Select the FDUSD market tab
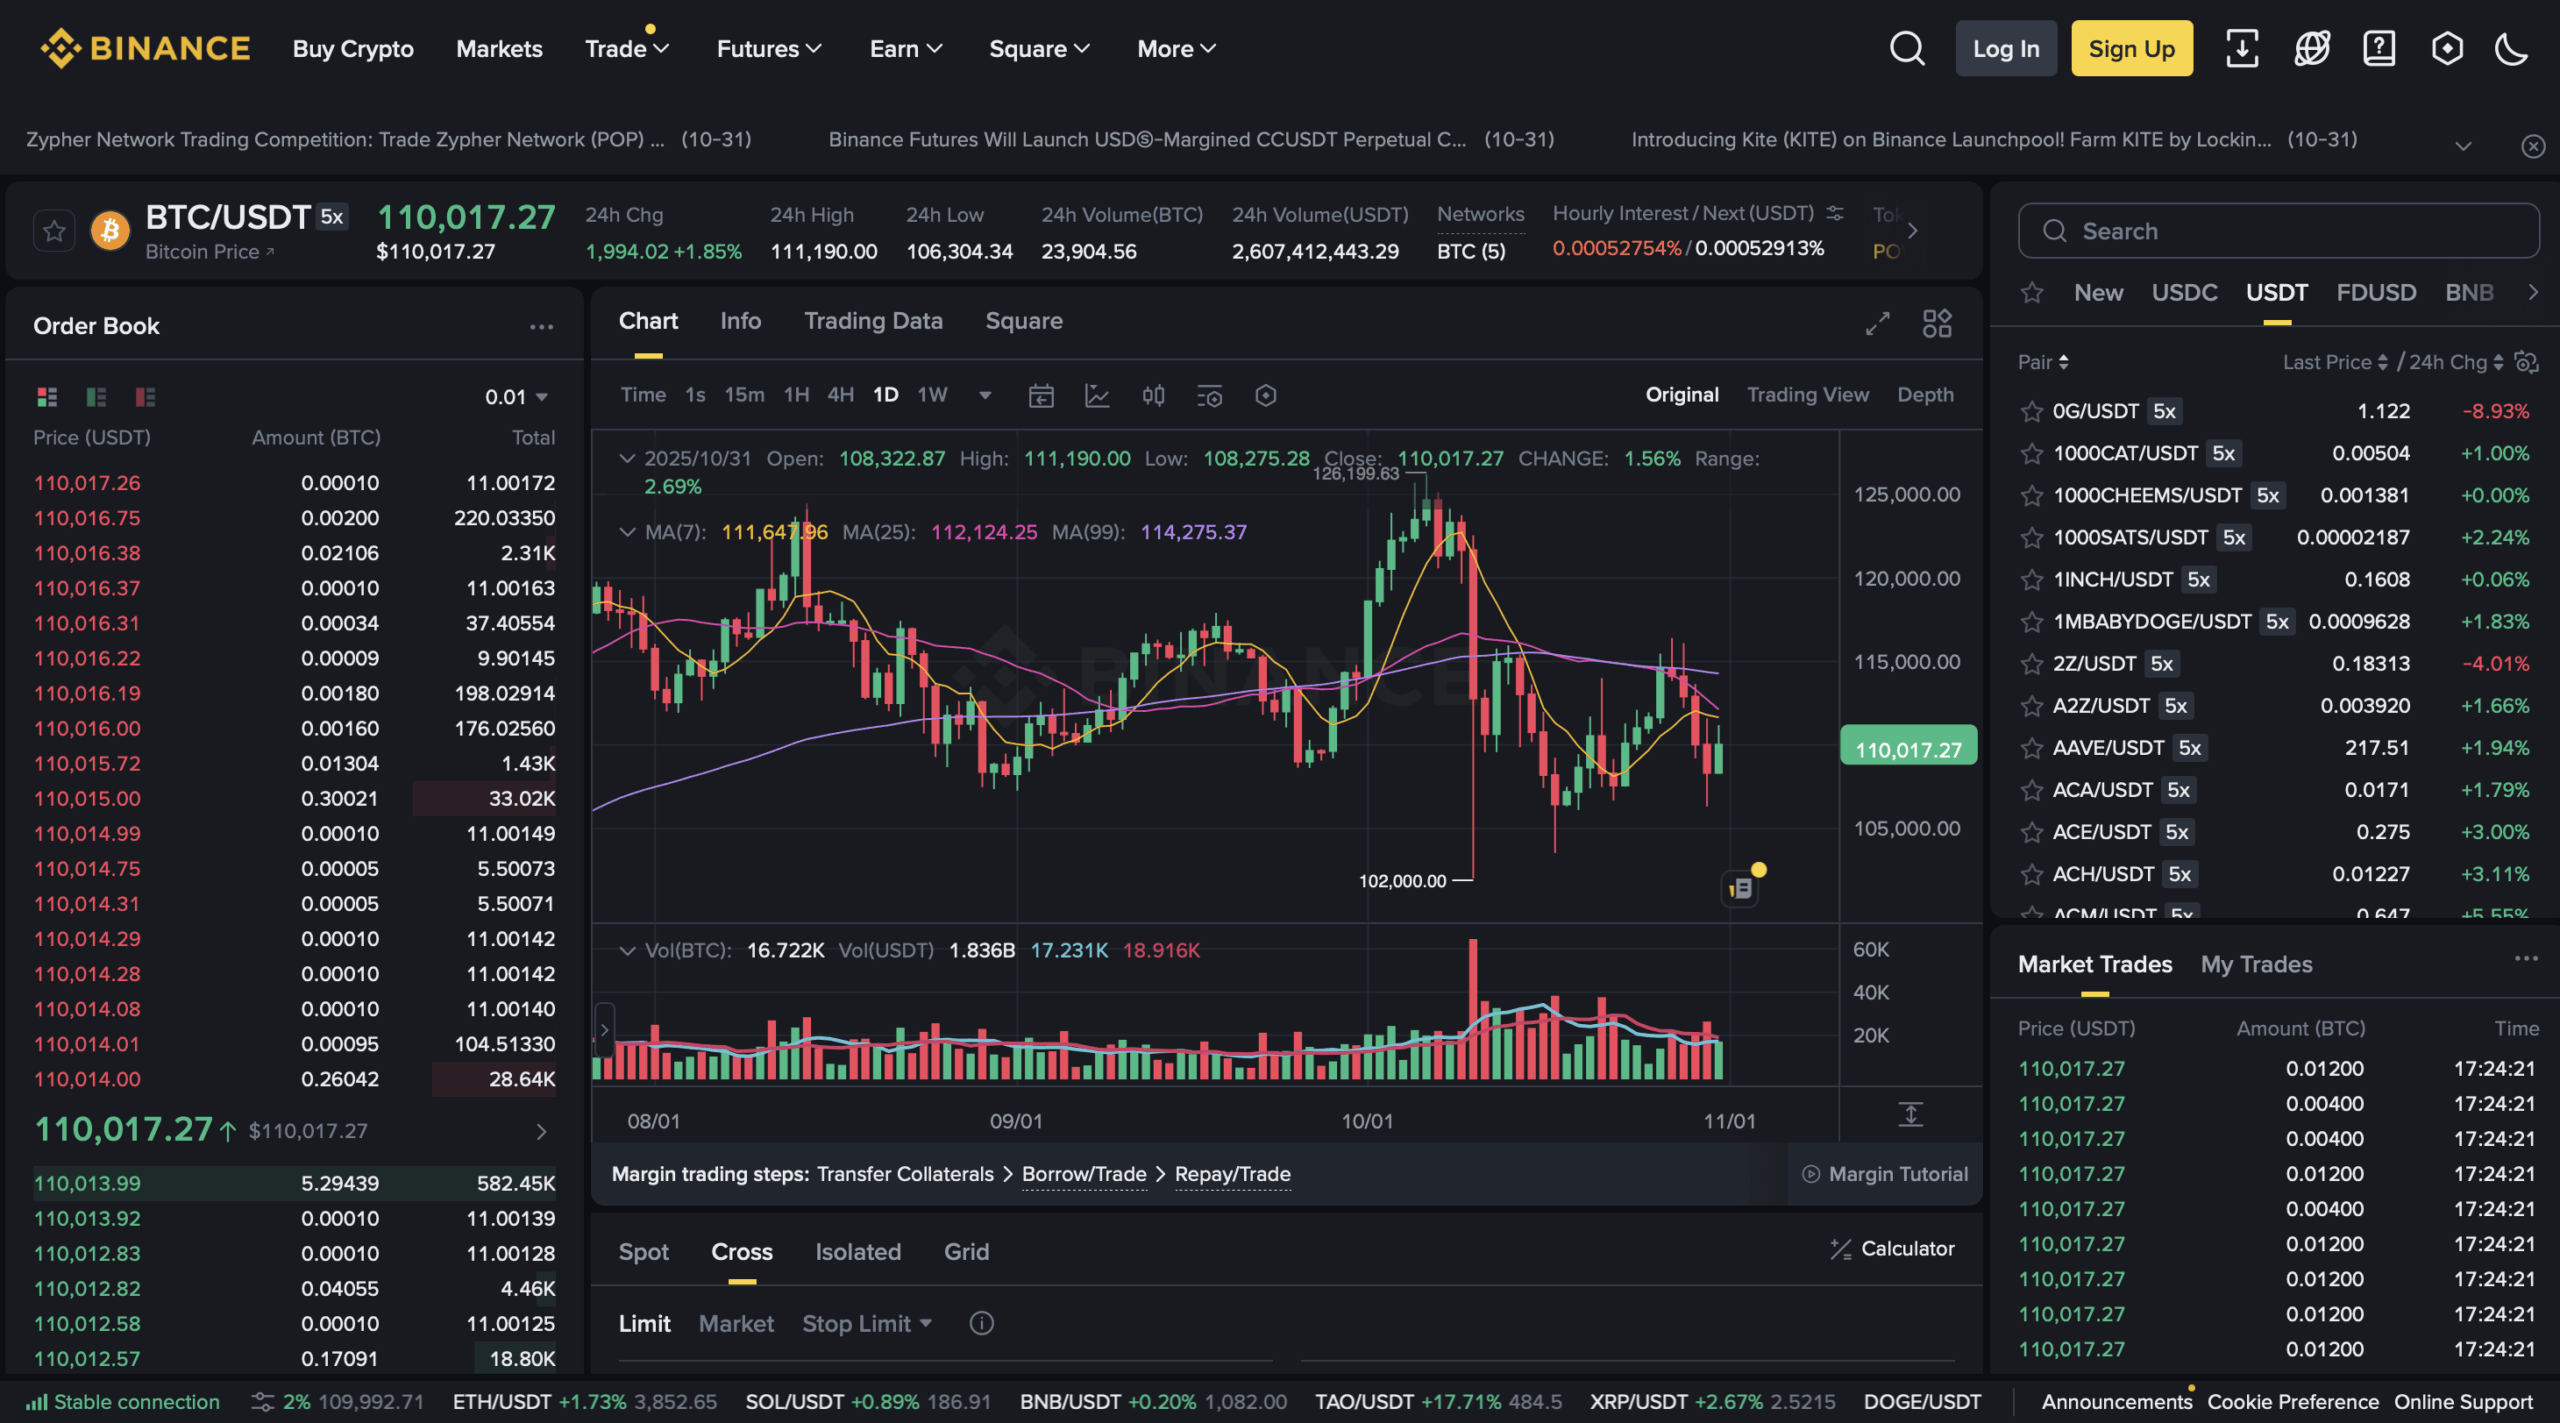 click(x=2376, y=293)
